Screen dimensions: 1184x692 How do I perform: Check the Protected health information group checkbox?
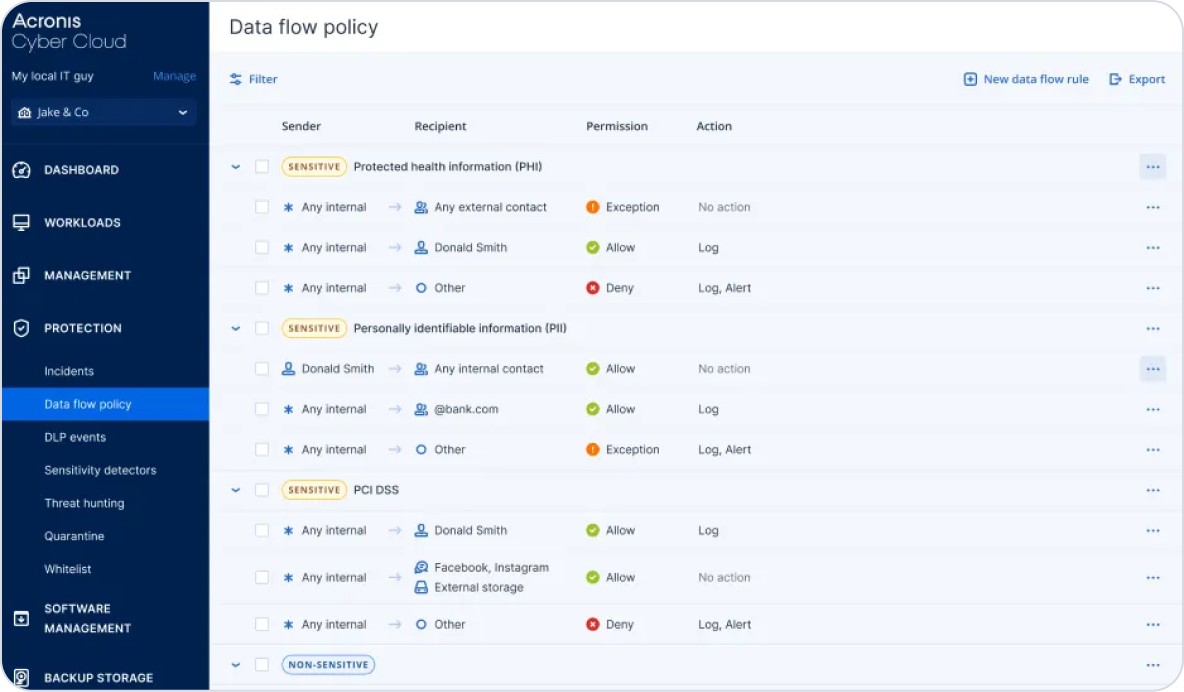click(262, 167)
